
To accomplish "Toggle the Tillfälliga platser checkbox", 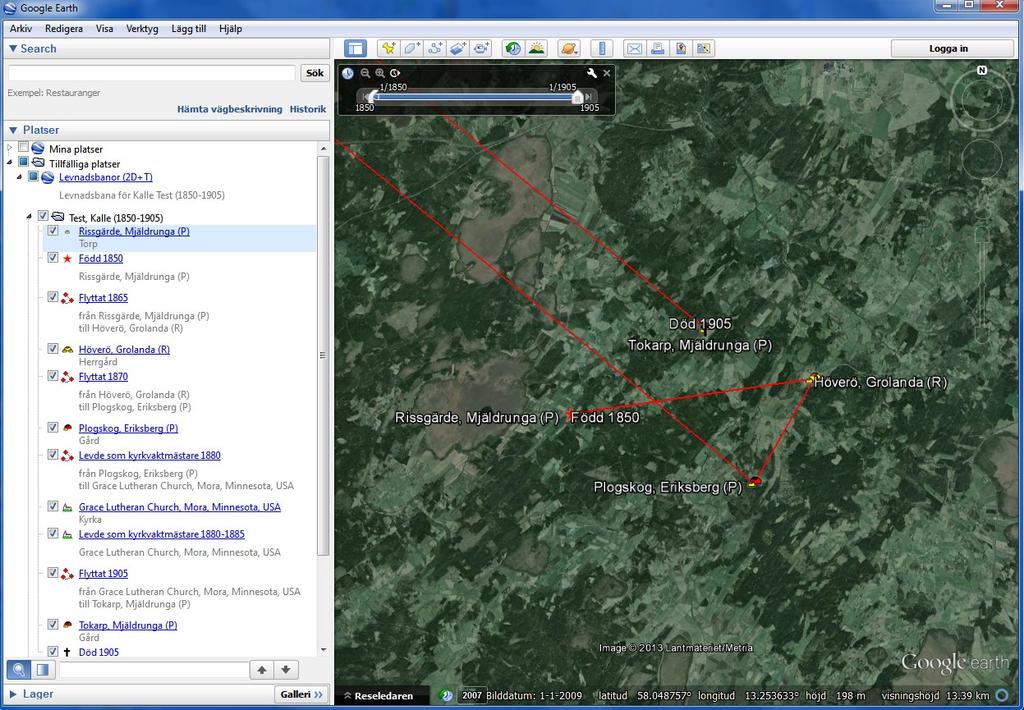I will [24, 161].
